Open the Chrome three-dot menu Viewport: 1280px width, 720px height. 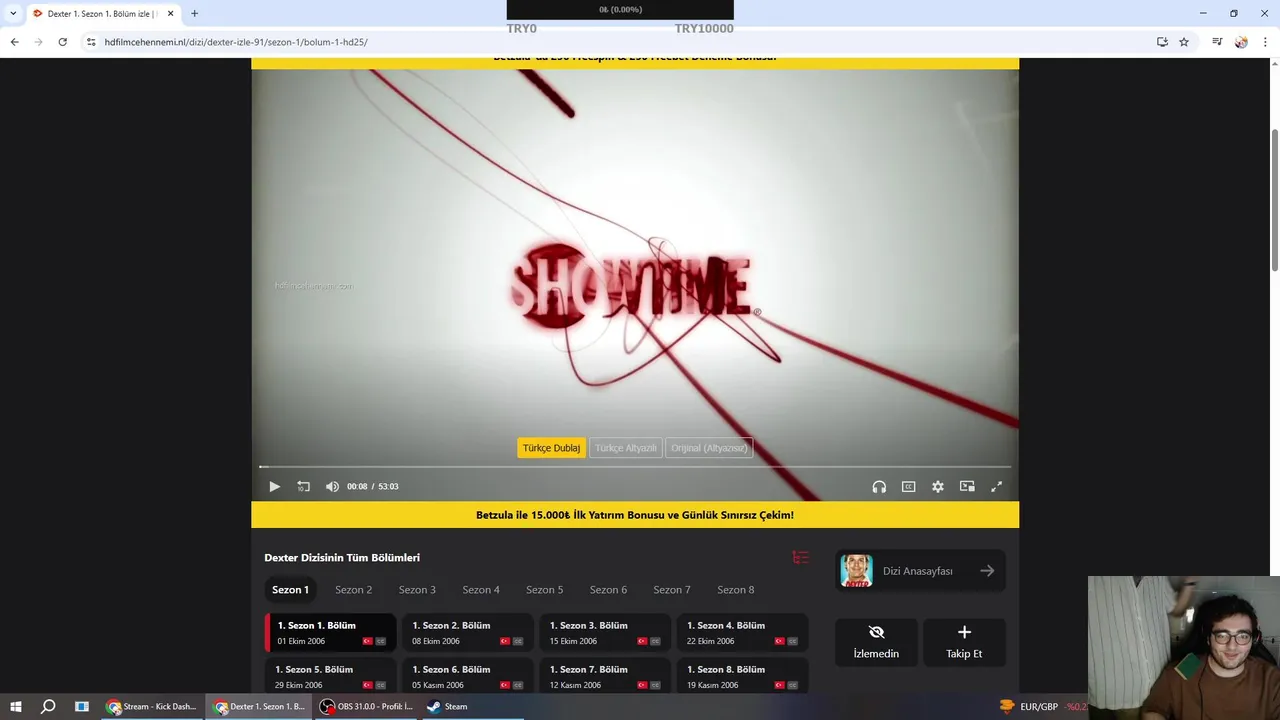click(x=1266, y=42)
